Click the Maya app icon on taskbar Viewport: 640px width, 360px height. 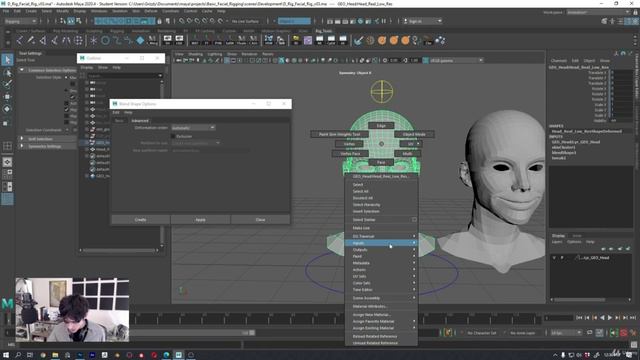pyautogui.click(x=178, y=355)
